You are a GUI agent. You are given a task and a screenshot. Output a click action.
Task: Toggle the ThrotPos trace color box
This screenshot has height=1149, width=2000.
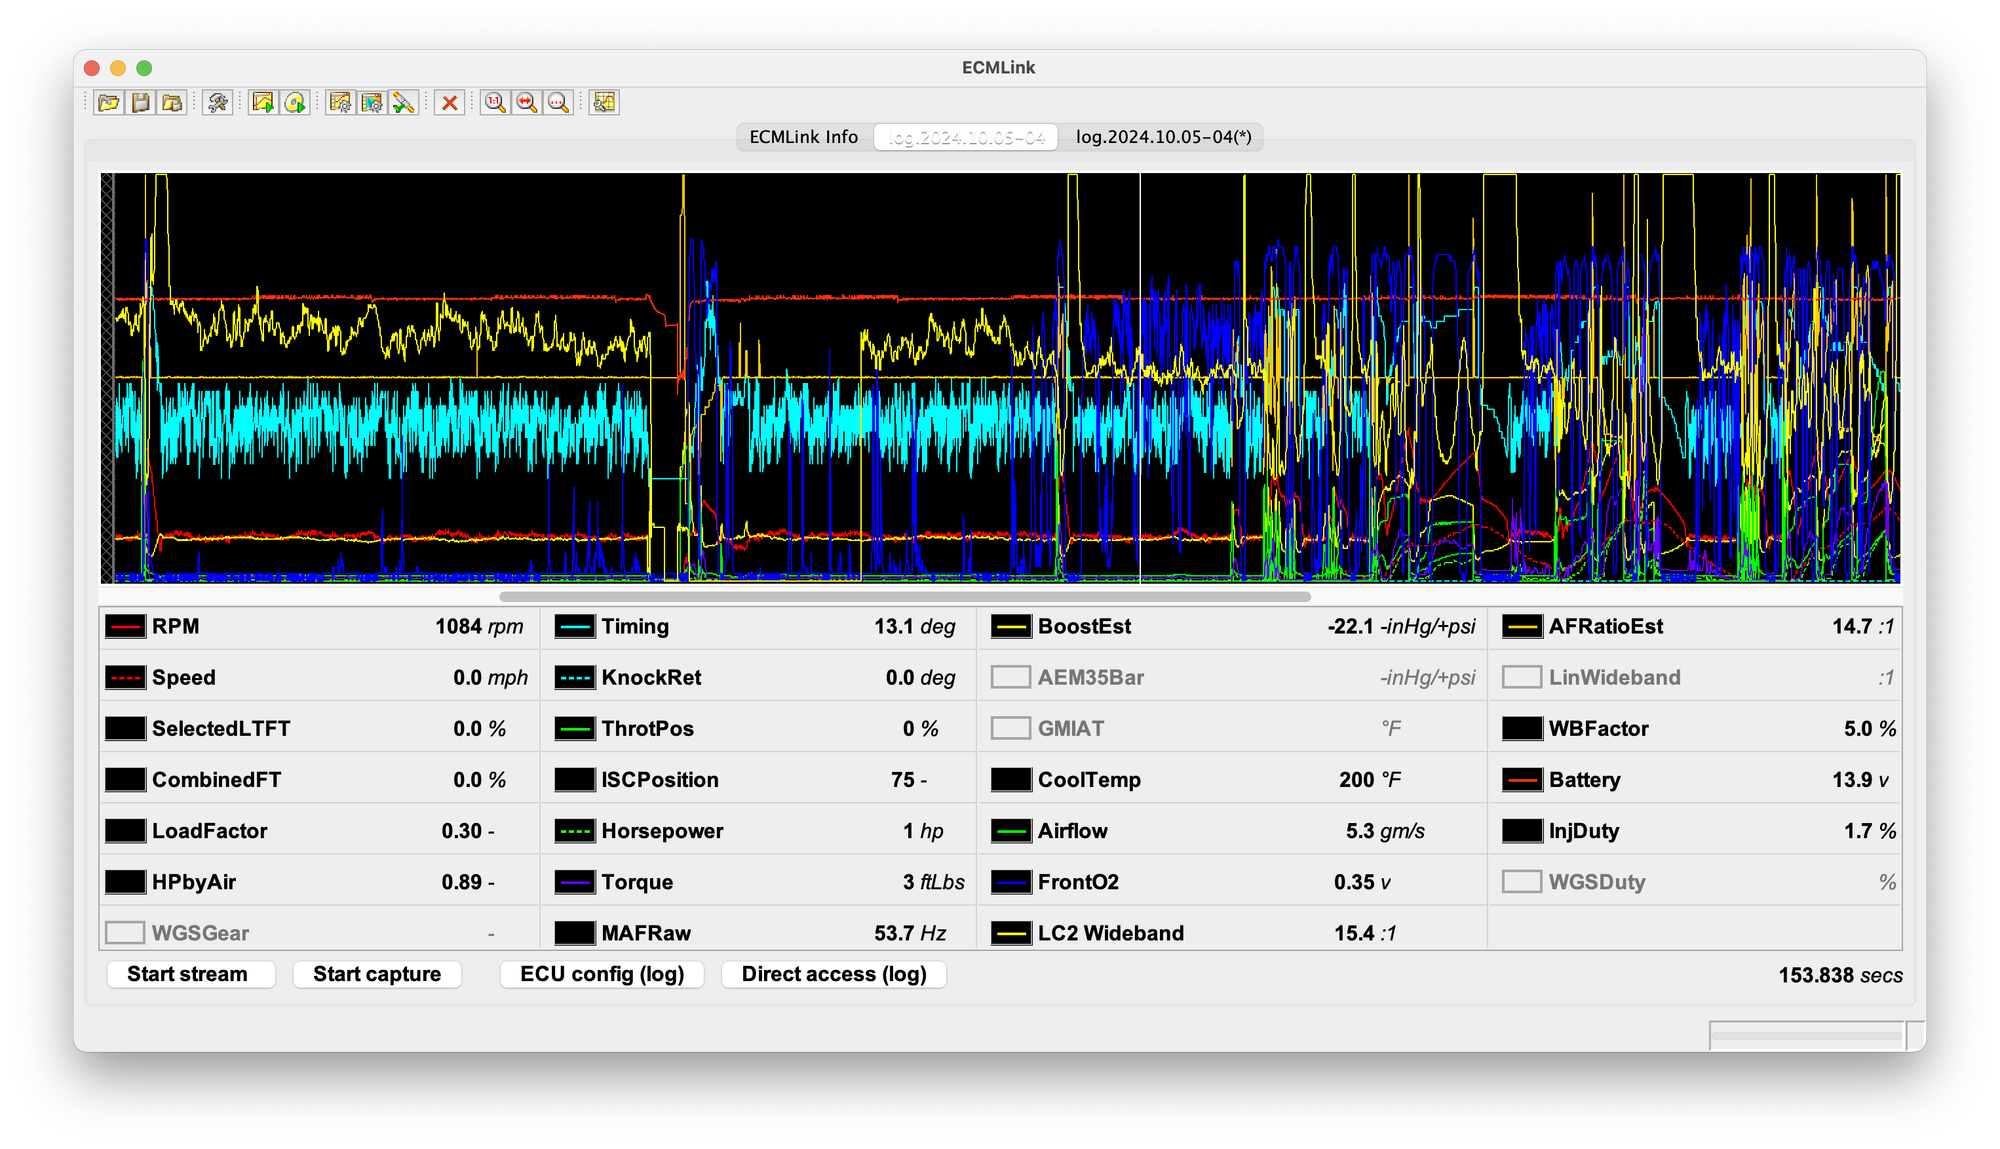click(x=575, y=729)
